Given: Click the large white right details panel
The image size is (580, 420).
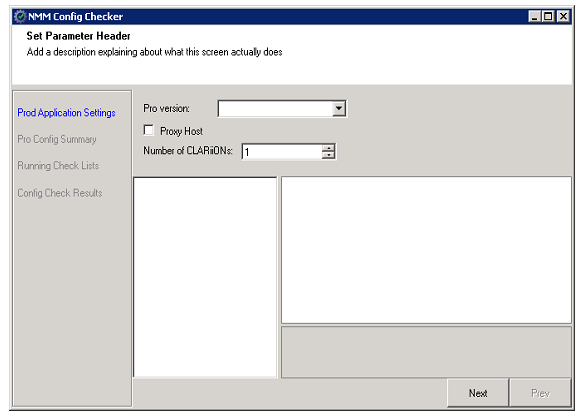Looking at the screenshot, I should (426, 250).
